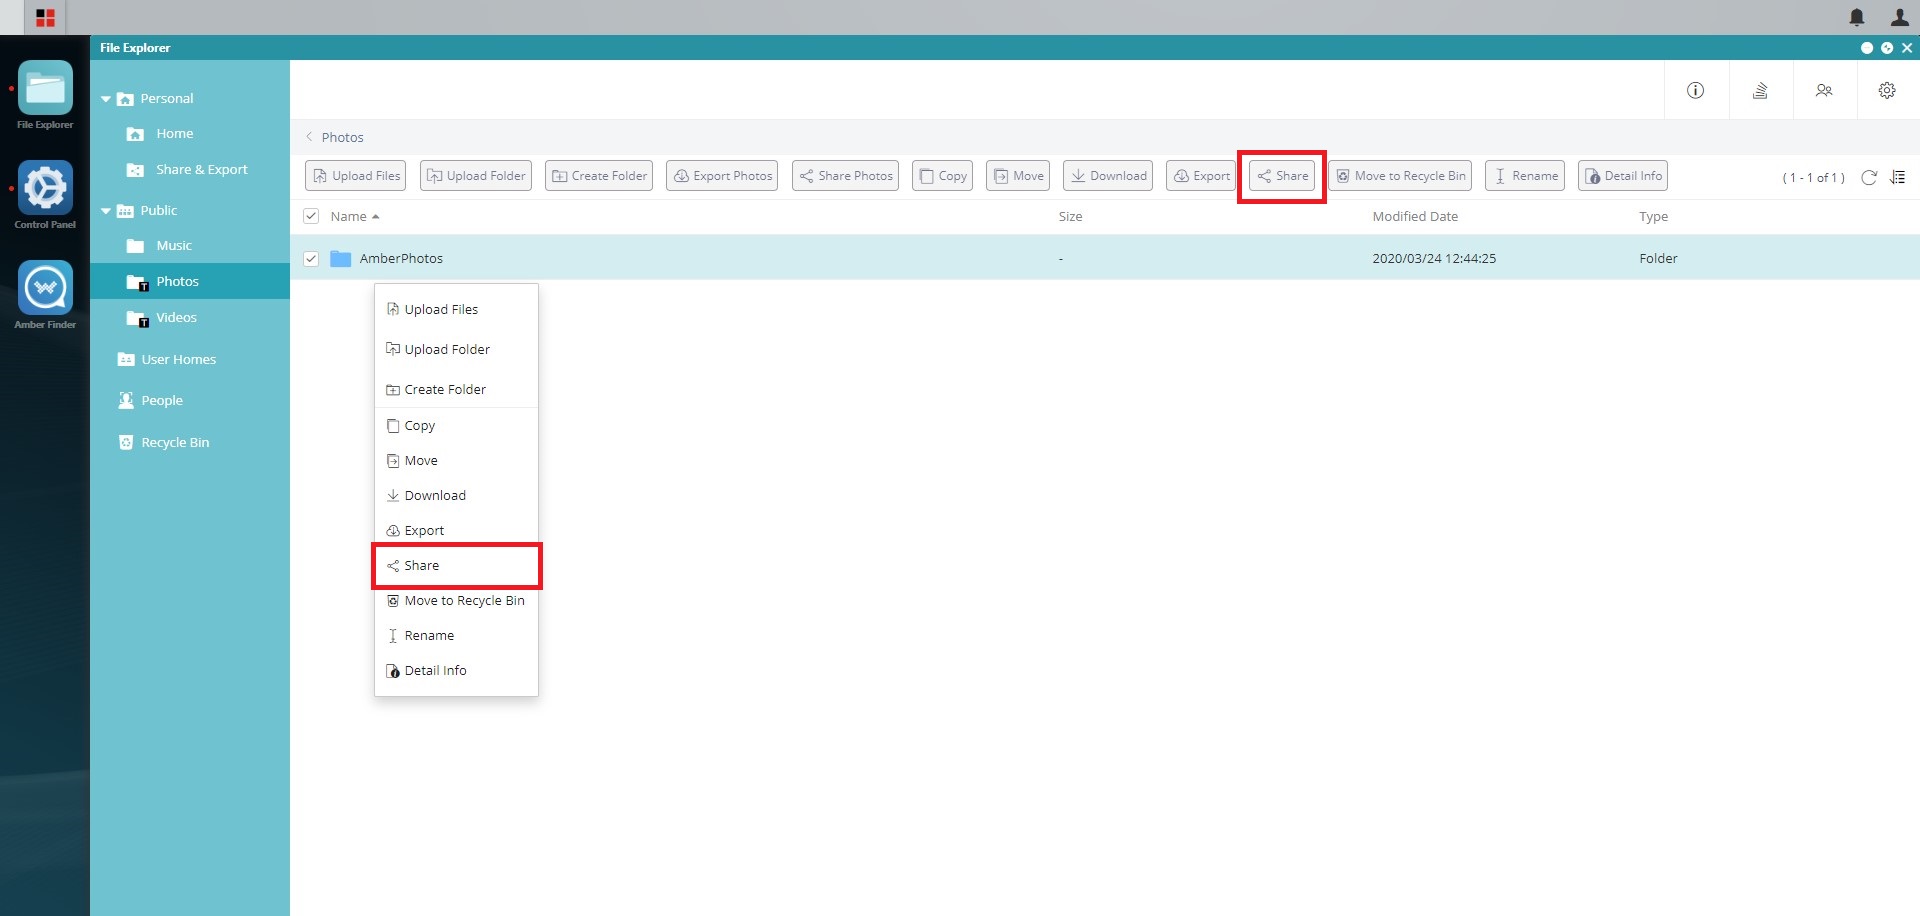Go back using the Photos breadcrumb arrow
Image resolution: width=1920 pixels, height=916 pixels.
pyautogui.click(x=309, y=137)
